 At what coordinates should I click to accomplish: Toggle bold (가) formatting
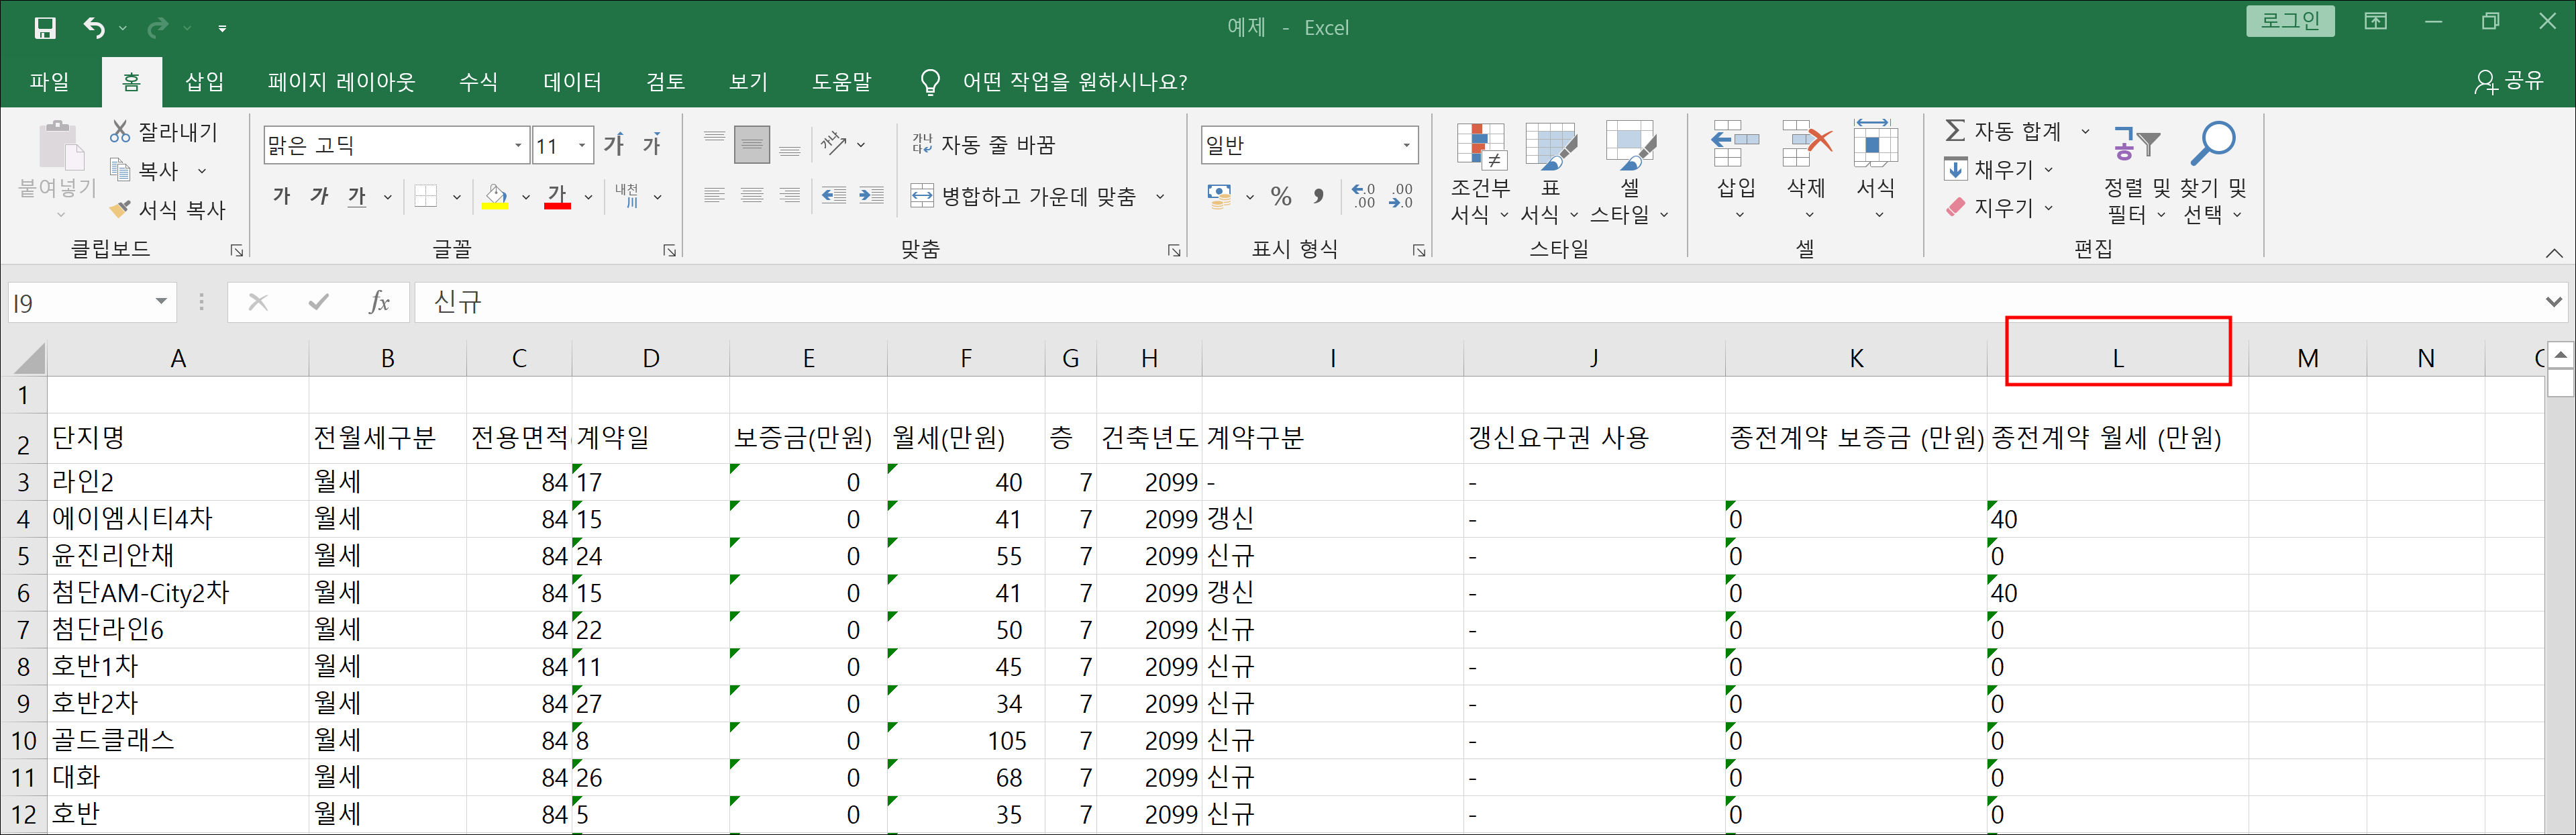[x=282, y=196]
